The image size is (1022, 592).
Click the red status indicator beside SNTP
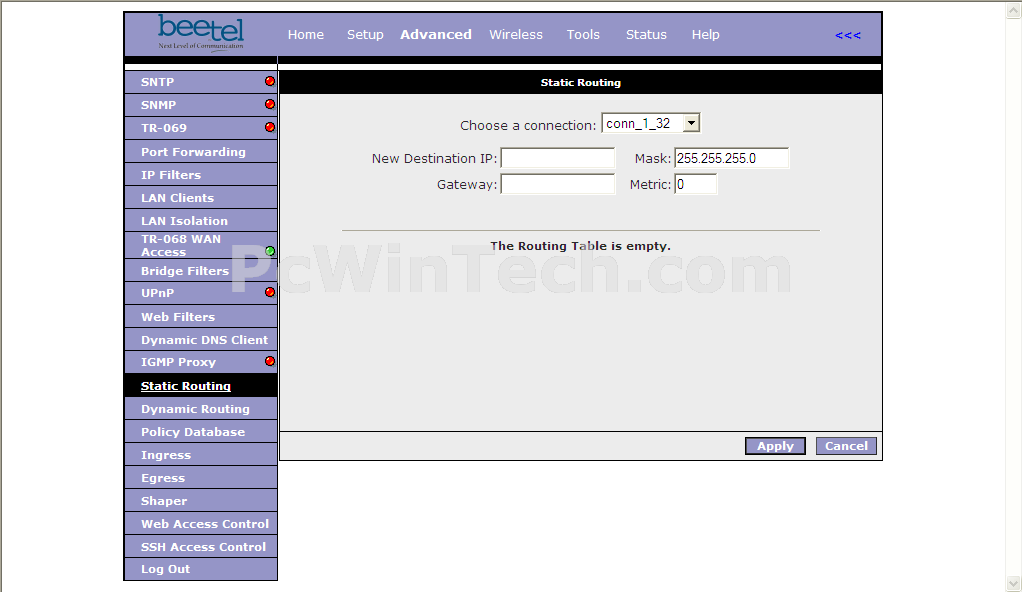tap(270, 81)
